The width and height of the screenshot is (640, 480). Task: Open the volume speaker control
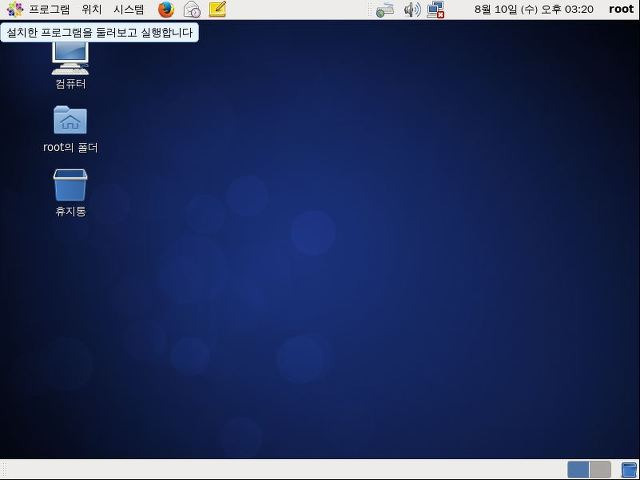411,10
